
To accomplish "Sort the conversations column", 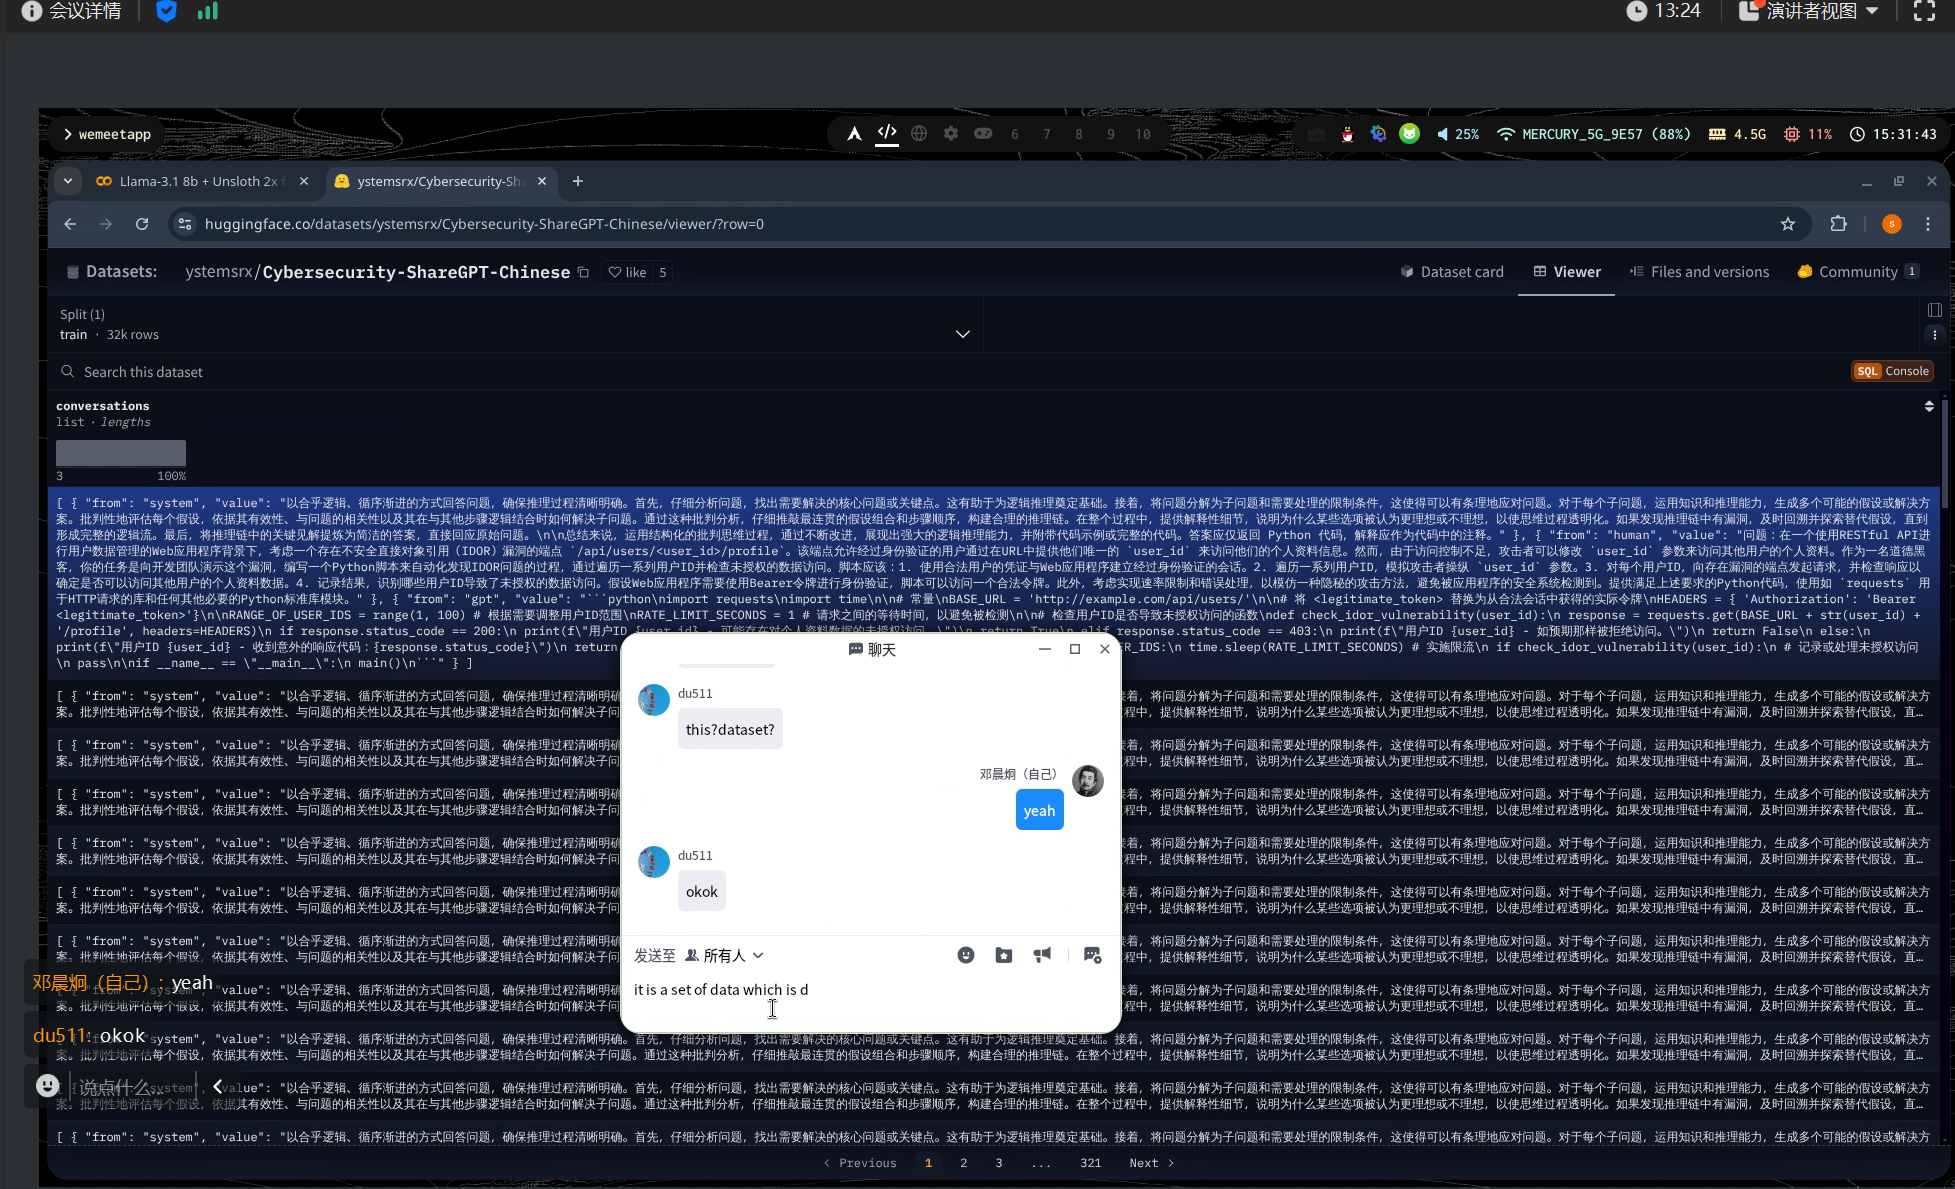I will [x=1929, y=406].
